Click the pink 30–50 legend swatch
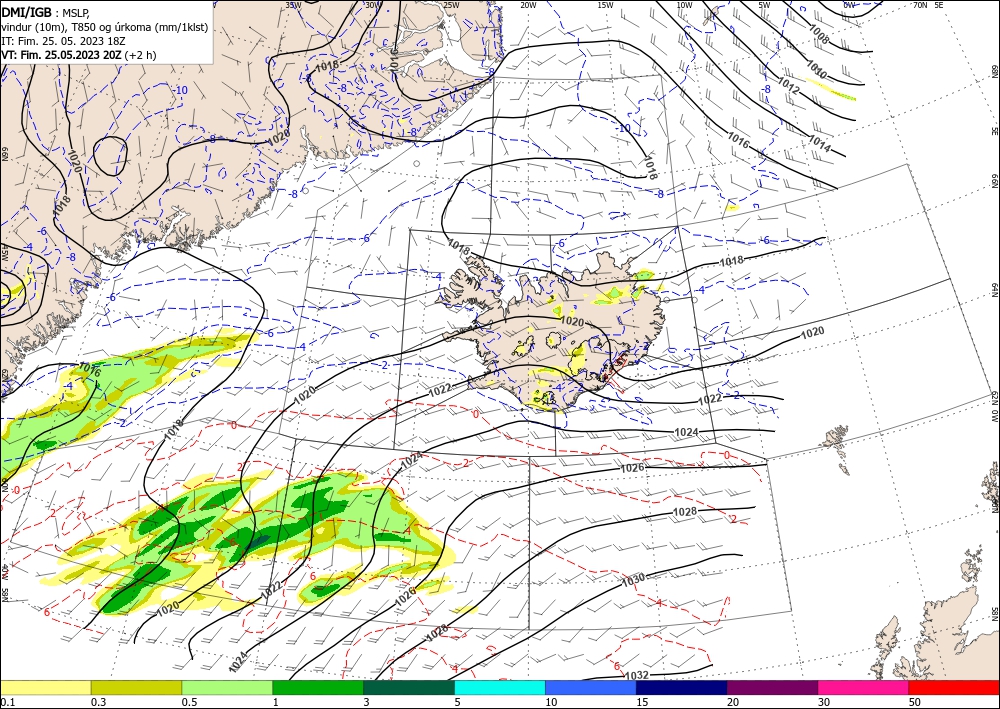Image resolution: width=1000 pixels, height=709 pixels. point(864,687)
